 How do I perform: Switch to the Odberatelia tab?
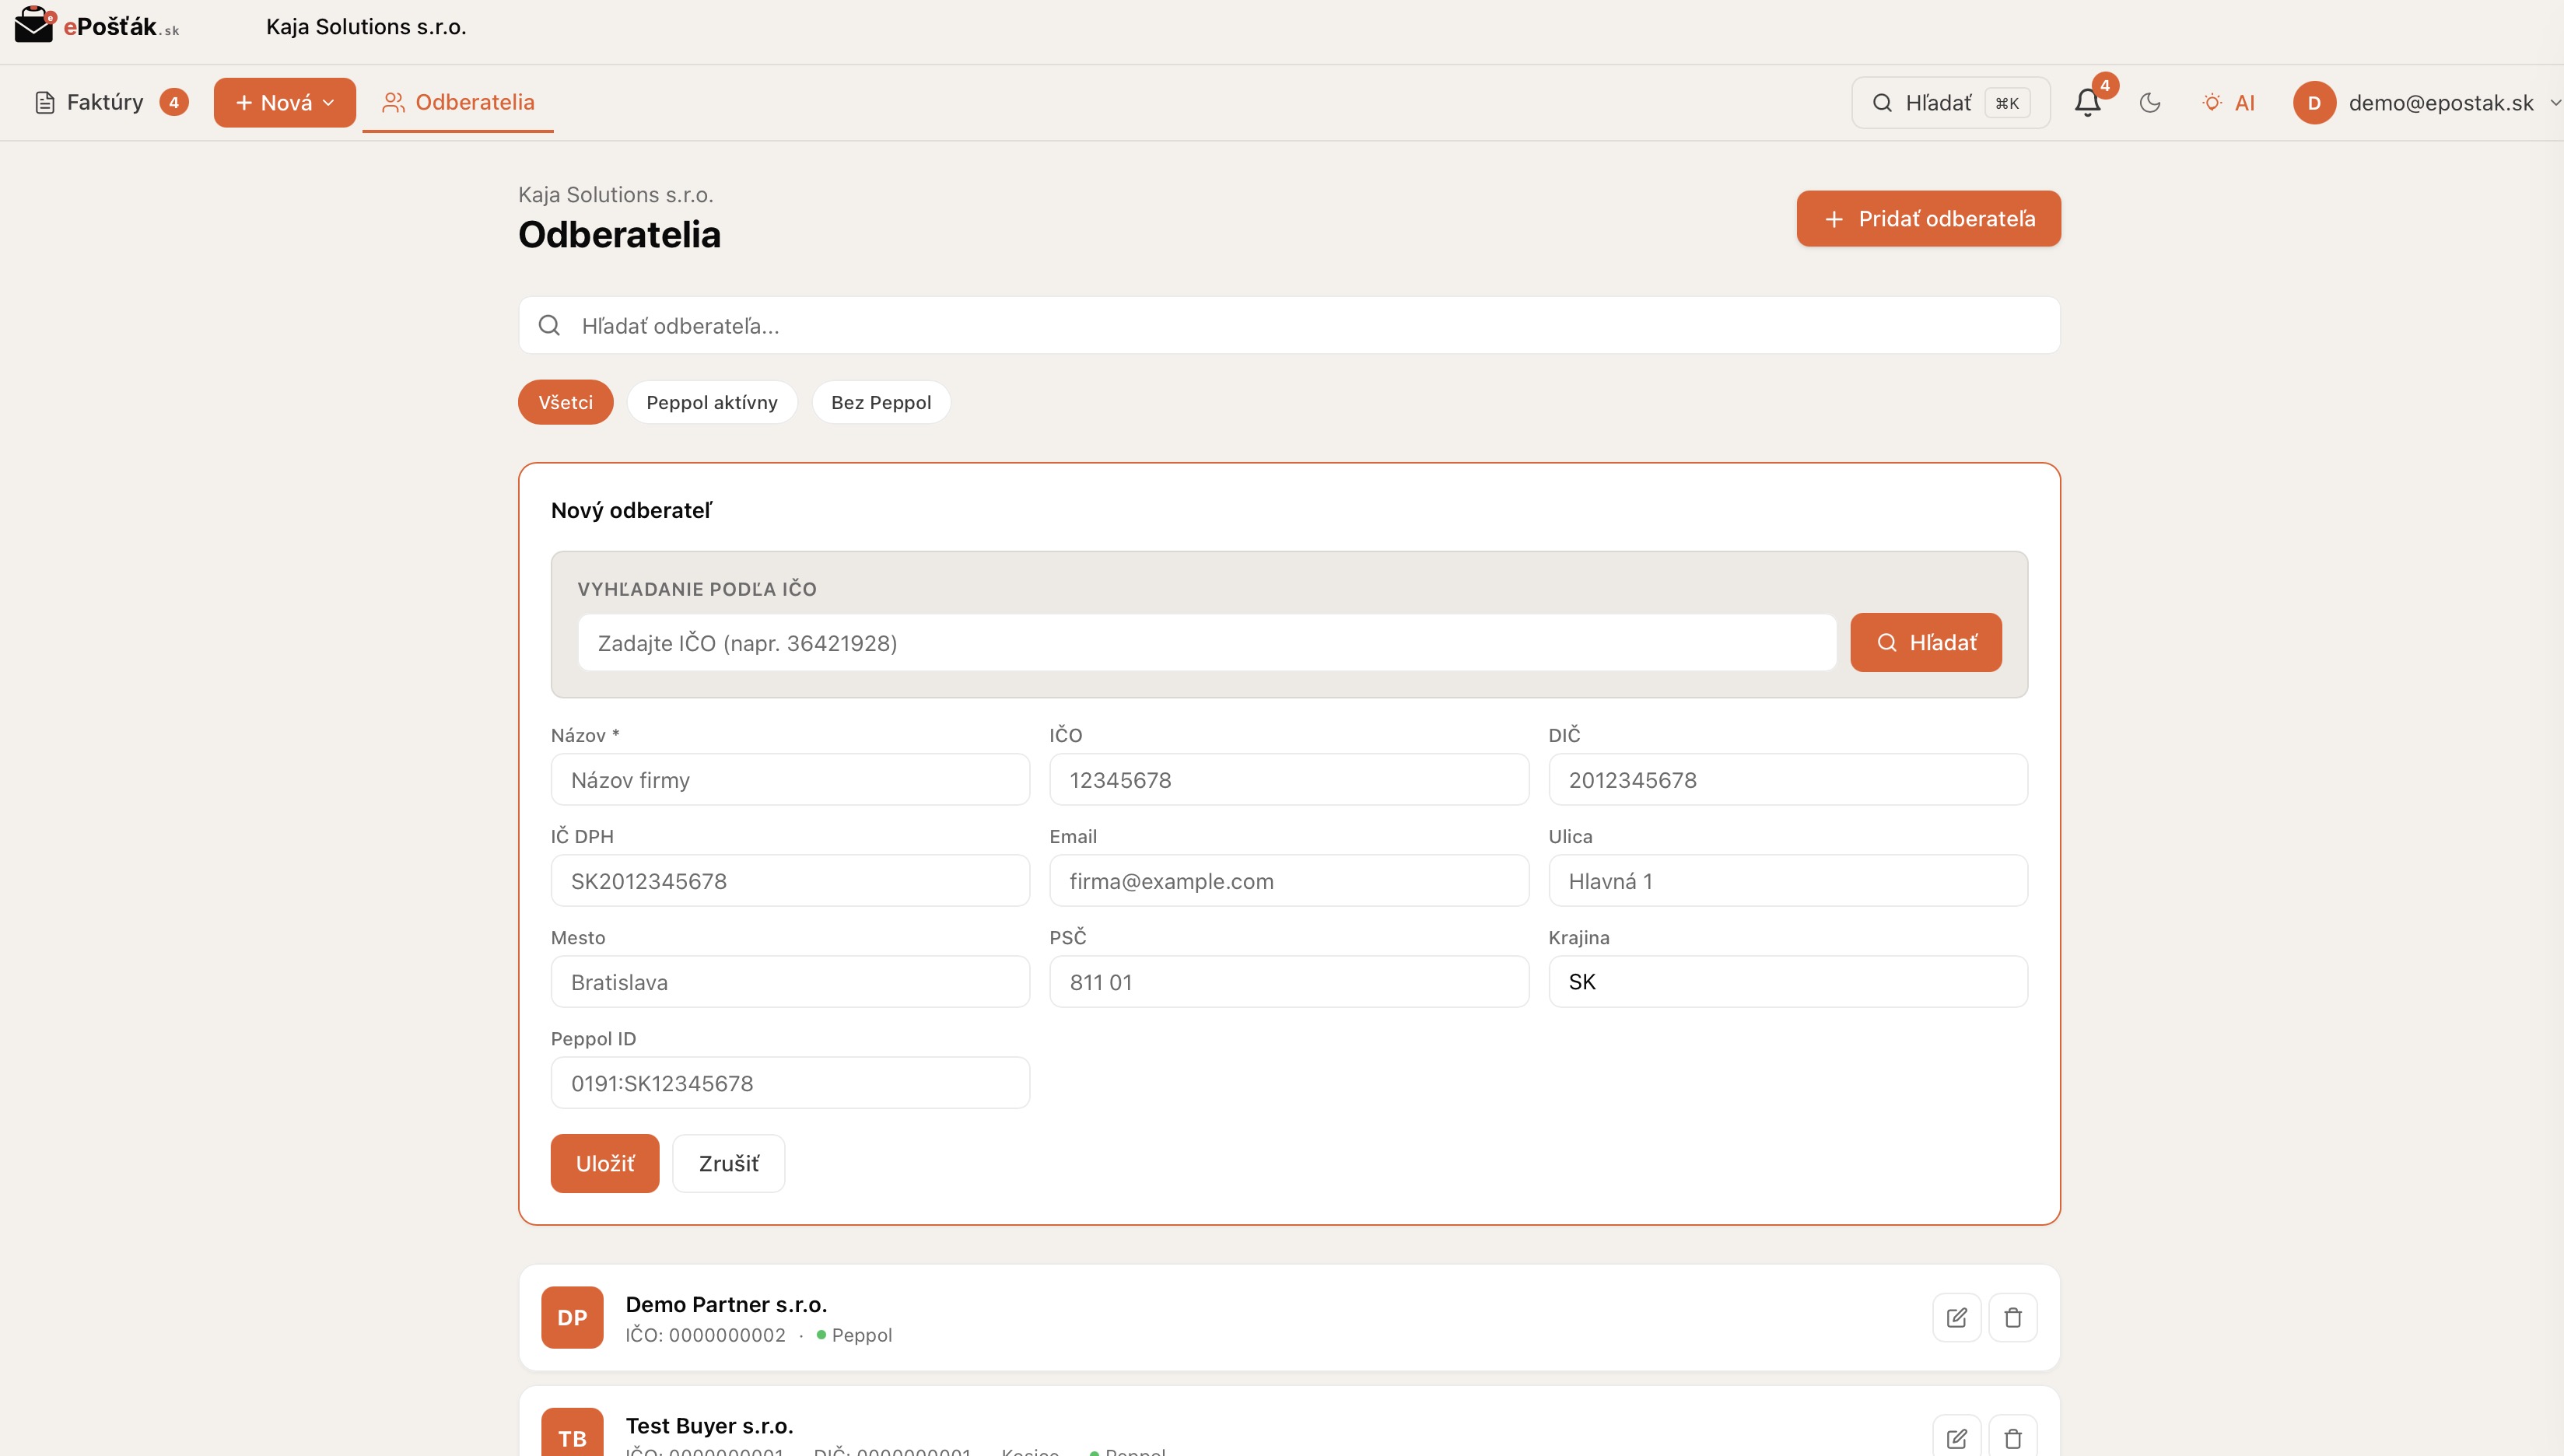coord(458,103)
